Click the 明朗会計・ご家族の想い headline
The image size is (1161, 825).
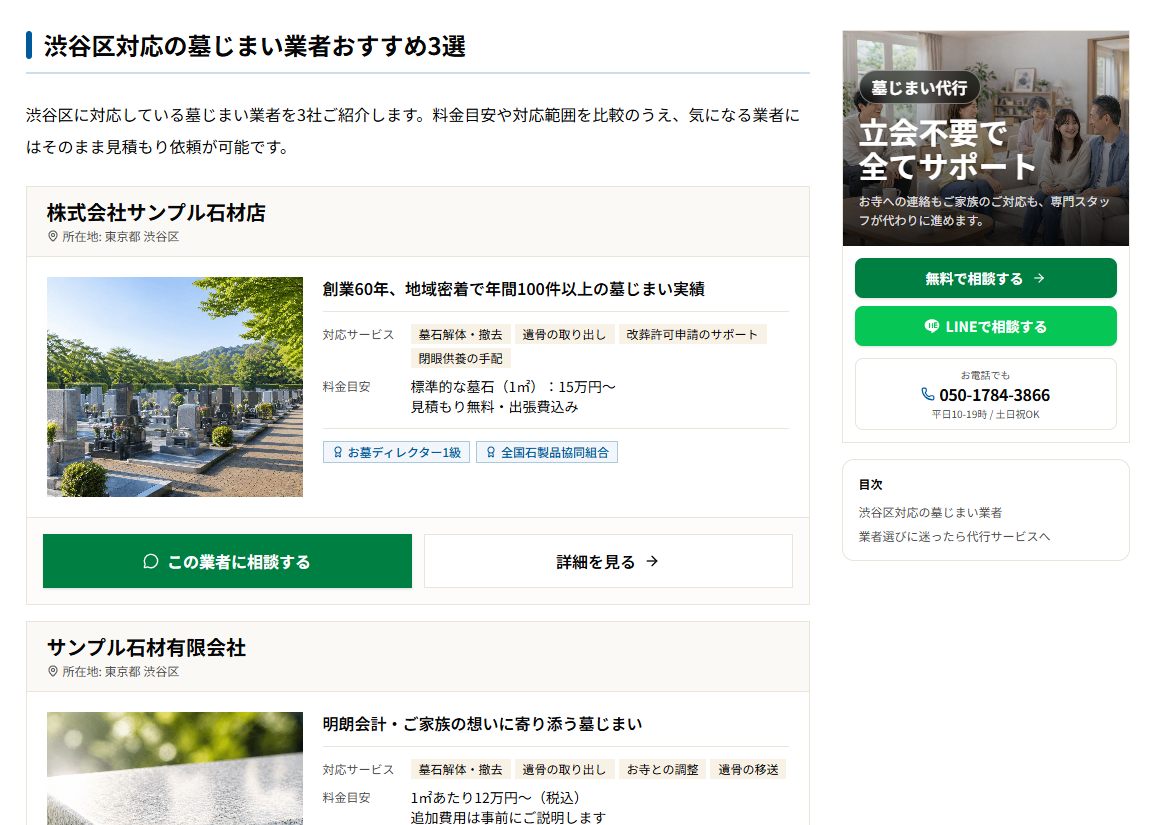click(x=482, y=724)
